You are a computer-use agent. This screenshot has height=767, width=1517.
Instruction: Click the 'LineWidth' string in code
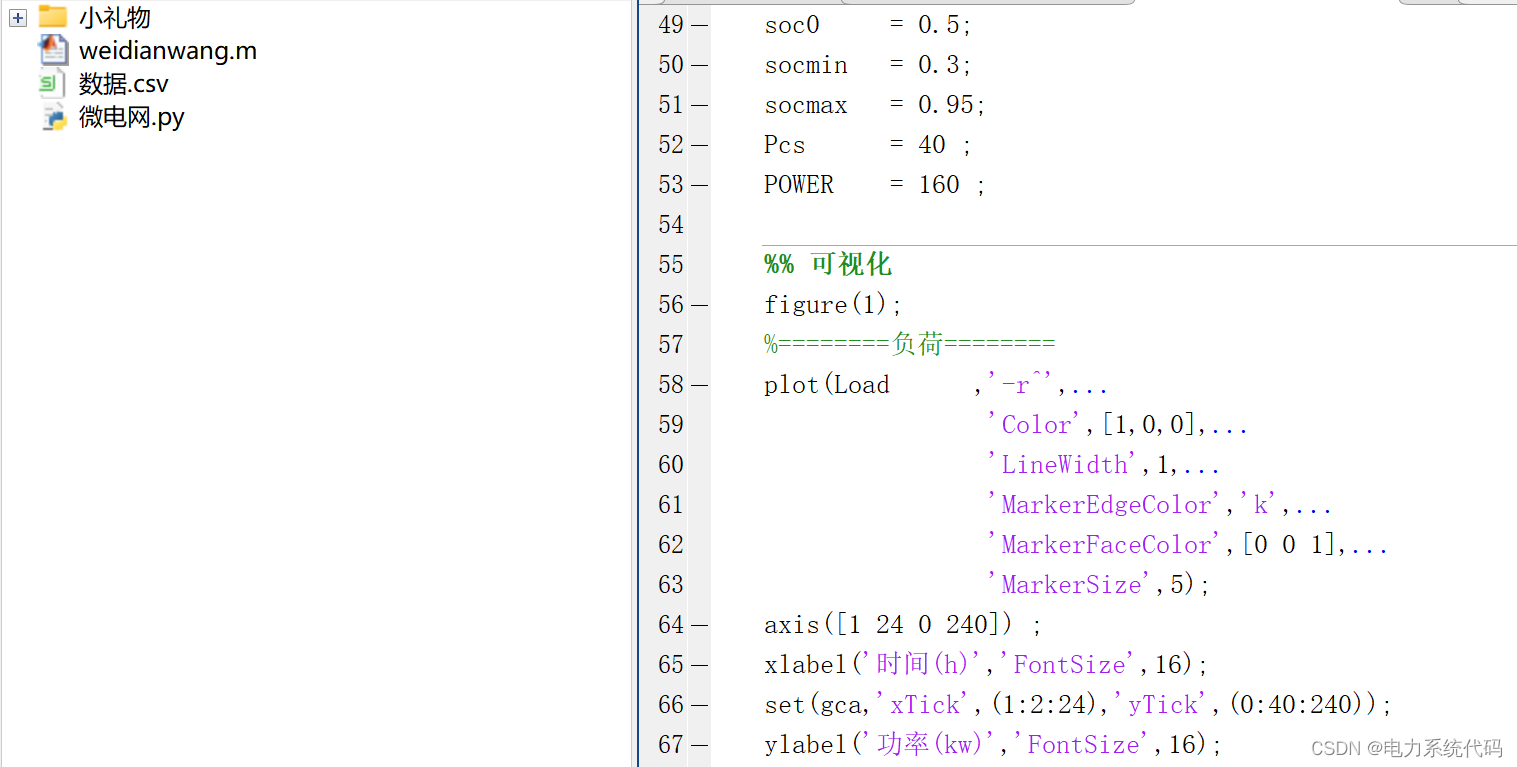point(1063,465)
